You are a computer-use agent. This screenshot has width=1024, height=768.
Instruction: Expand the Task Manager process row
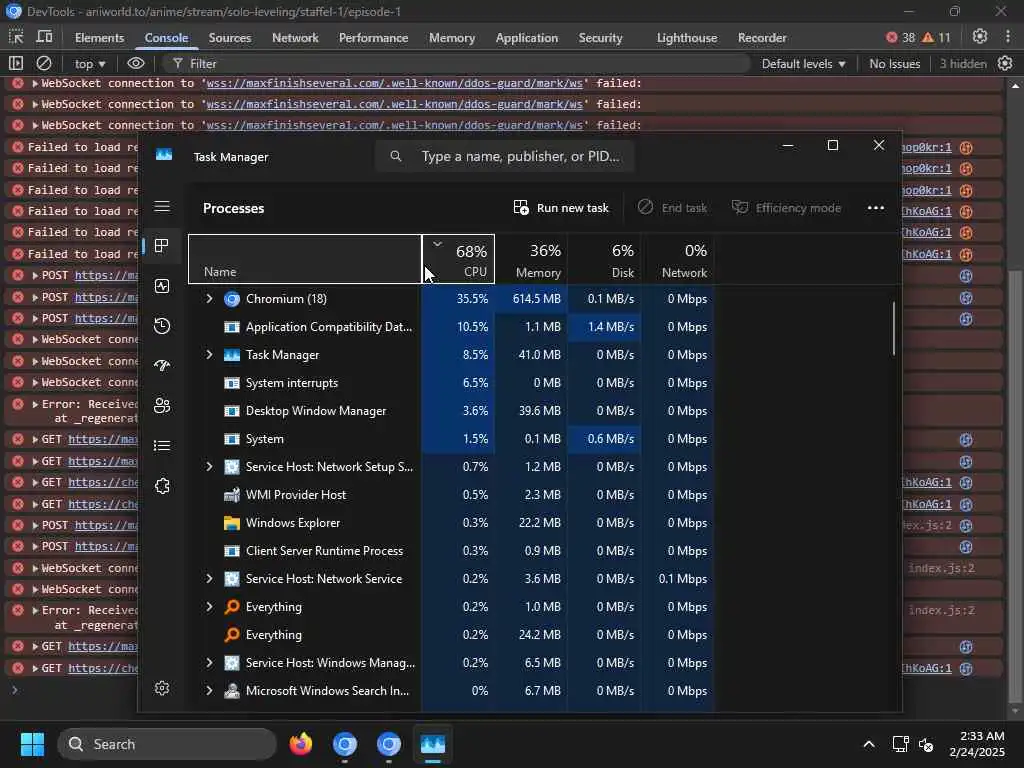(x=209, y=355)
